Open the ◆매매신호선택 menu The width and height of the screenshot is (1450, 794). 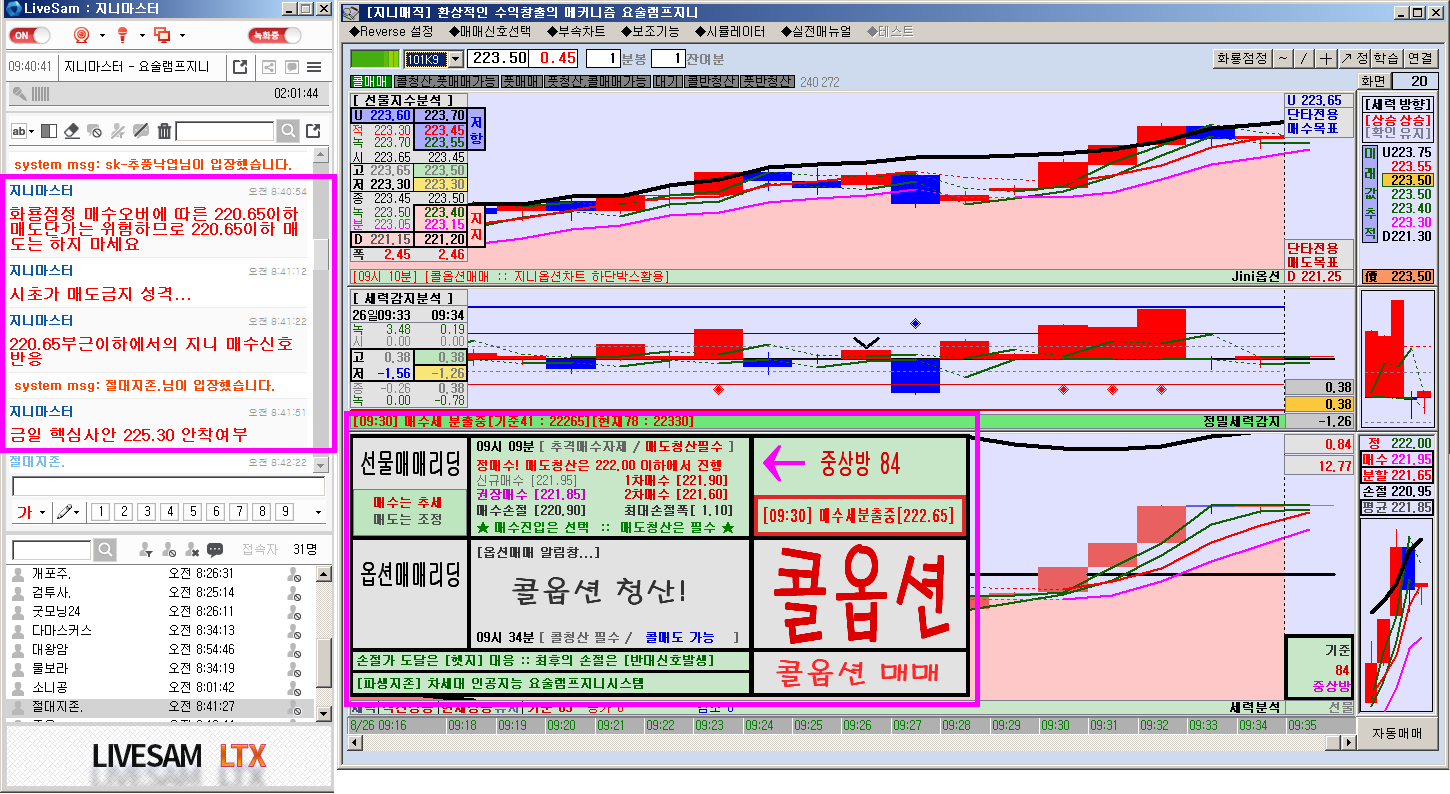pyautogui.click(x=490, y=31)
